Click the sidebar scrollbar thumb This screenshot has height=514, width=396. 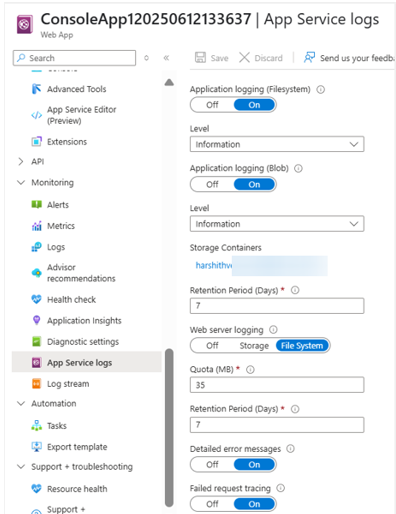pyautogui.click(x=169, y=427)
